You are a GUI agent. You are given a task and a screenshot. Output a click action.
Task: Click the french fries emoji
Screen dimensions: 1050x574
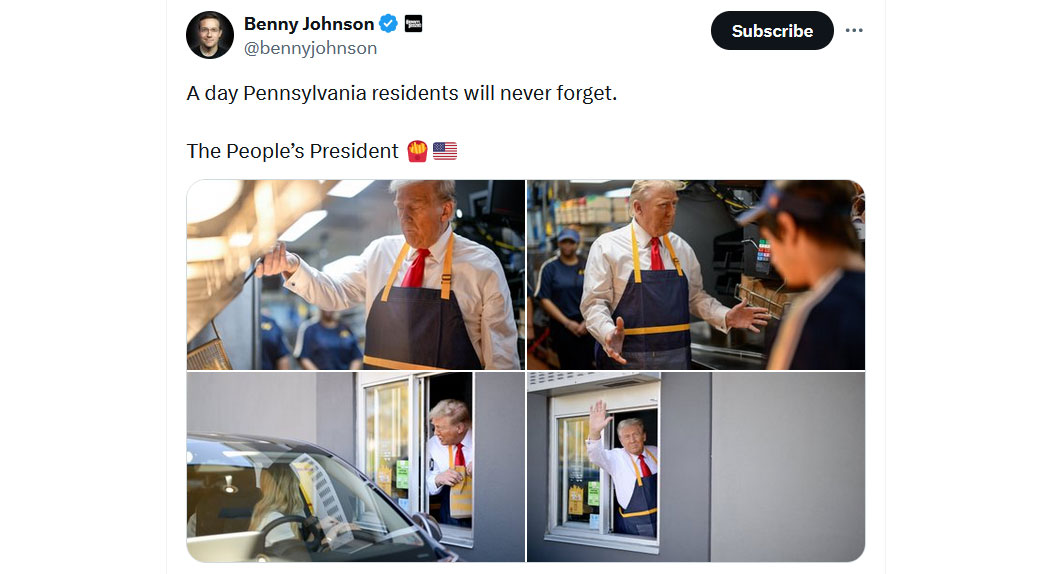(x=417, y=151)
